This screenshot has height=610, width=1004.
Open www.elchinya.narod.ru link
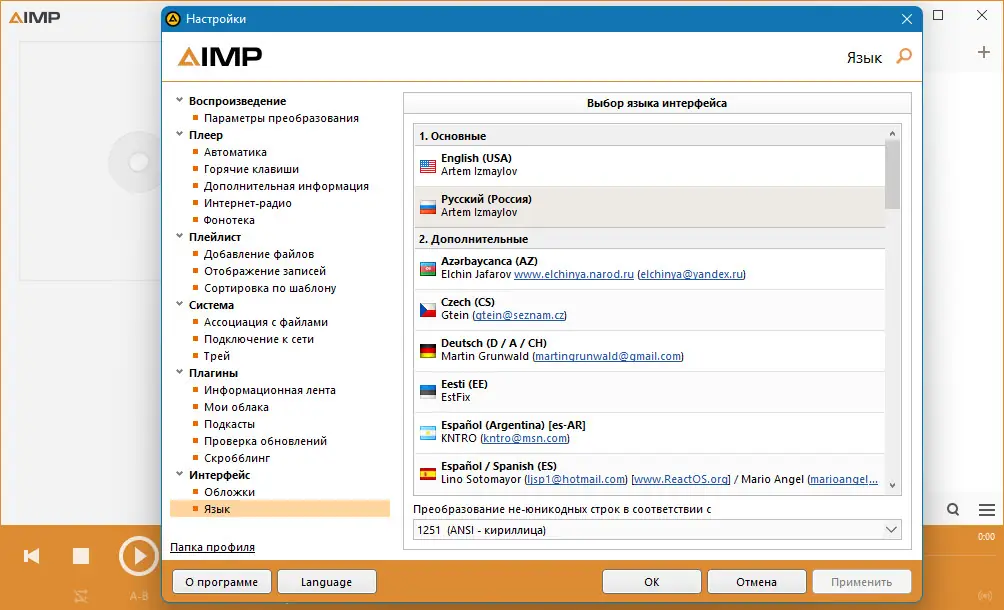click(x=574, y=274)
